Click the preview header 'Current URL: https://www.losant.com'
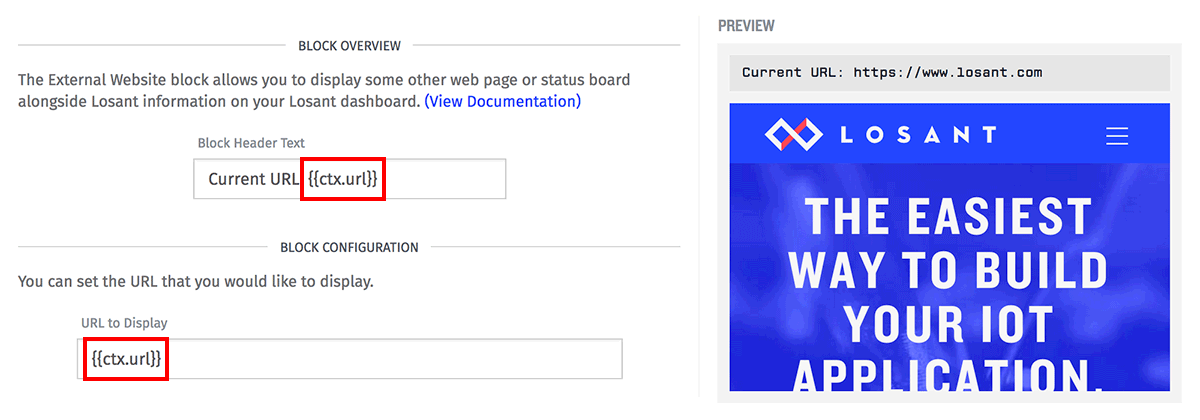The width and height of the screenshot is (1200, 420). (x=892, y=73)
